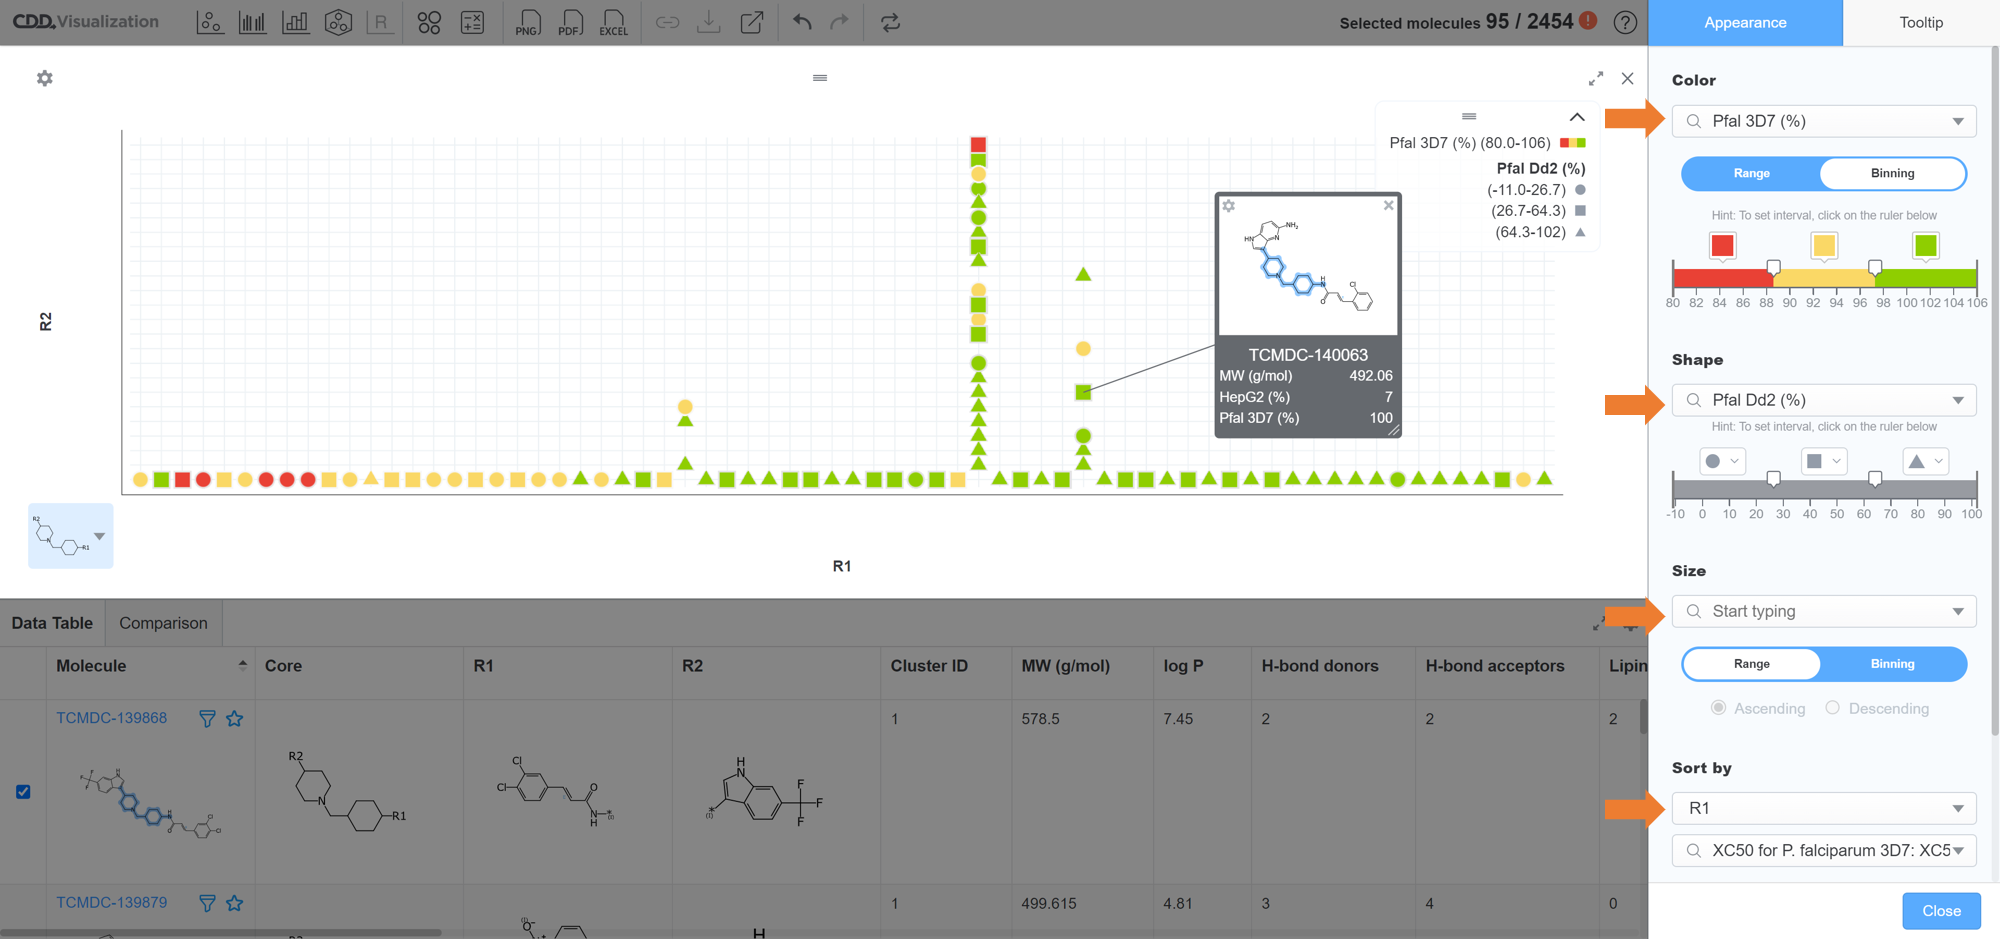This screenshot has height=939, width=2000.
Task: Collapse the plot legend panel
Action: (1577, 117)
